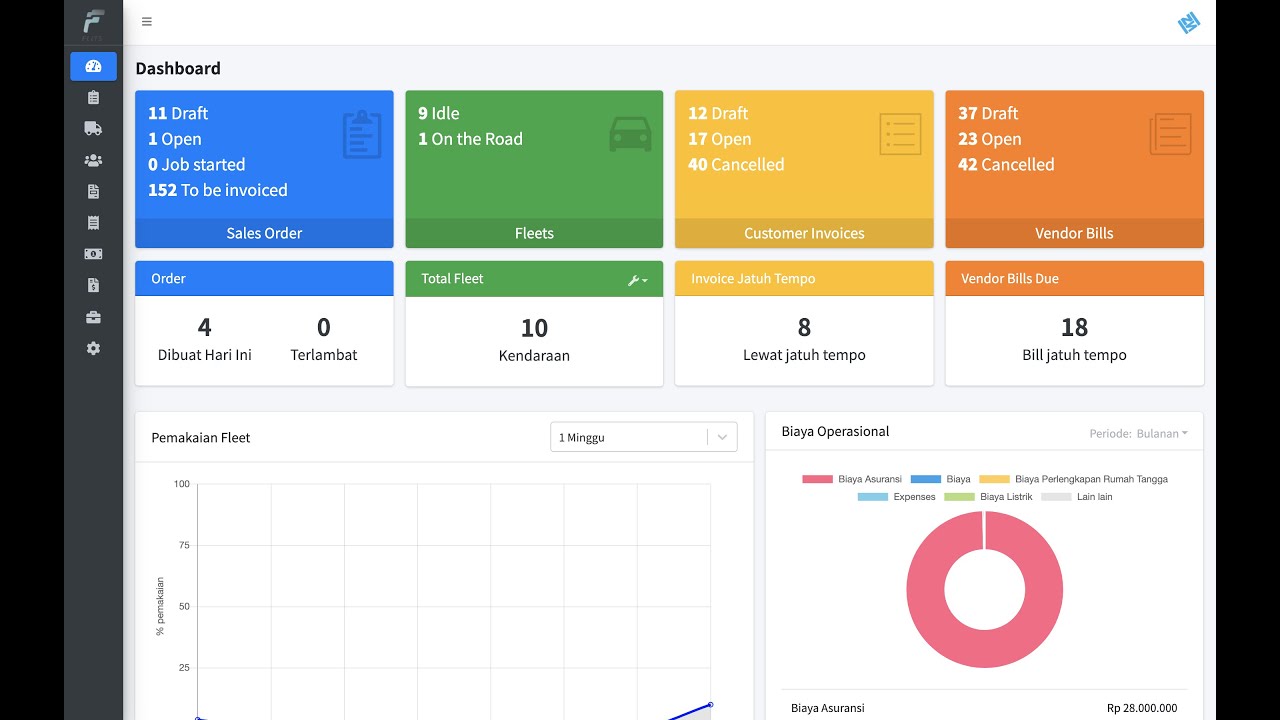
Task: Open the truck icon in the sidebar
Action: tap(93, 128)
